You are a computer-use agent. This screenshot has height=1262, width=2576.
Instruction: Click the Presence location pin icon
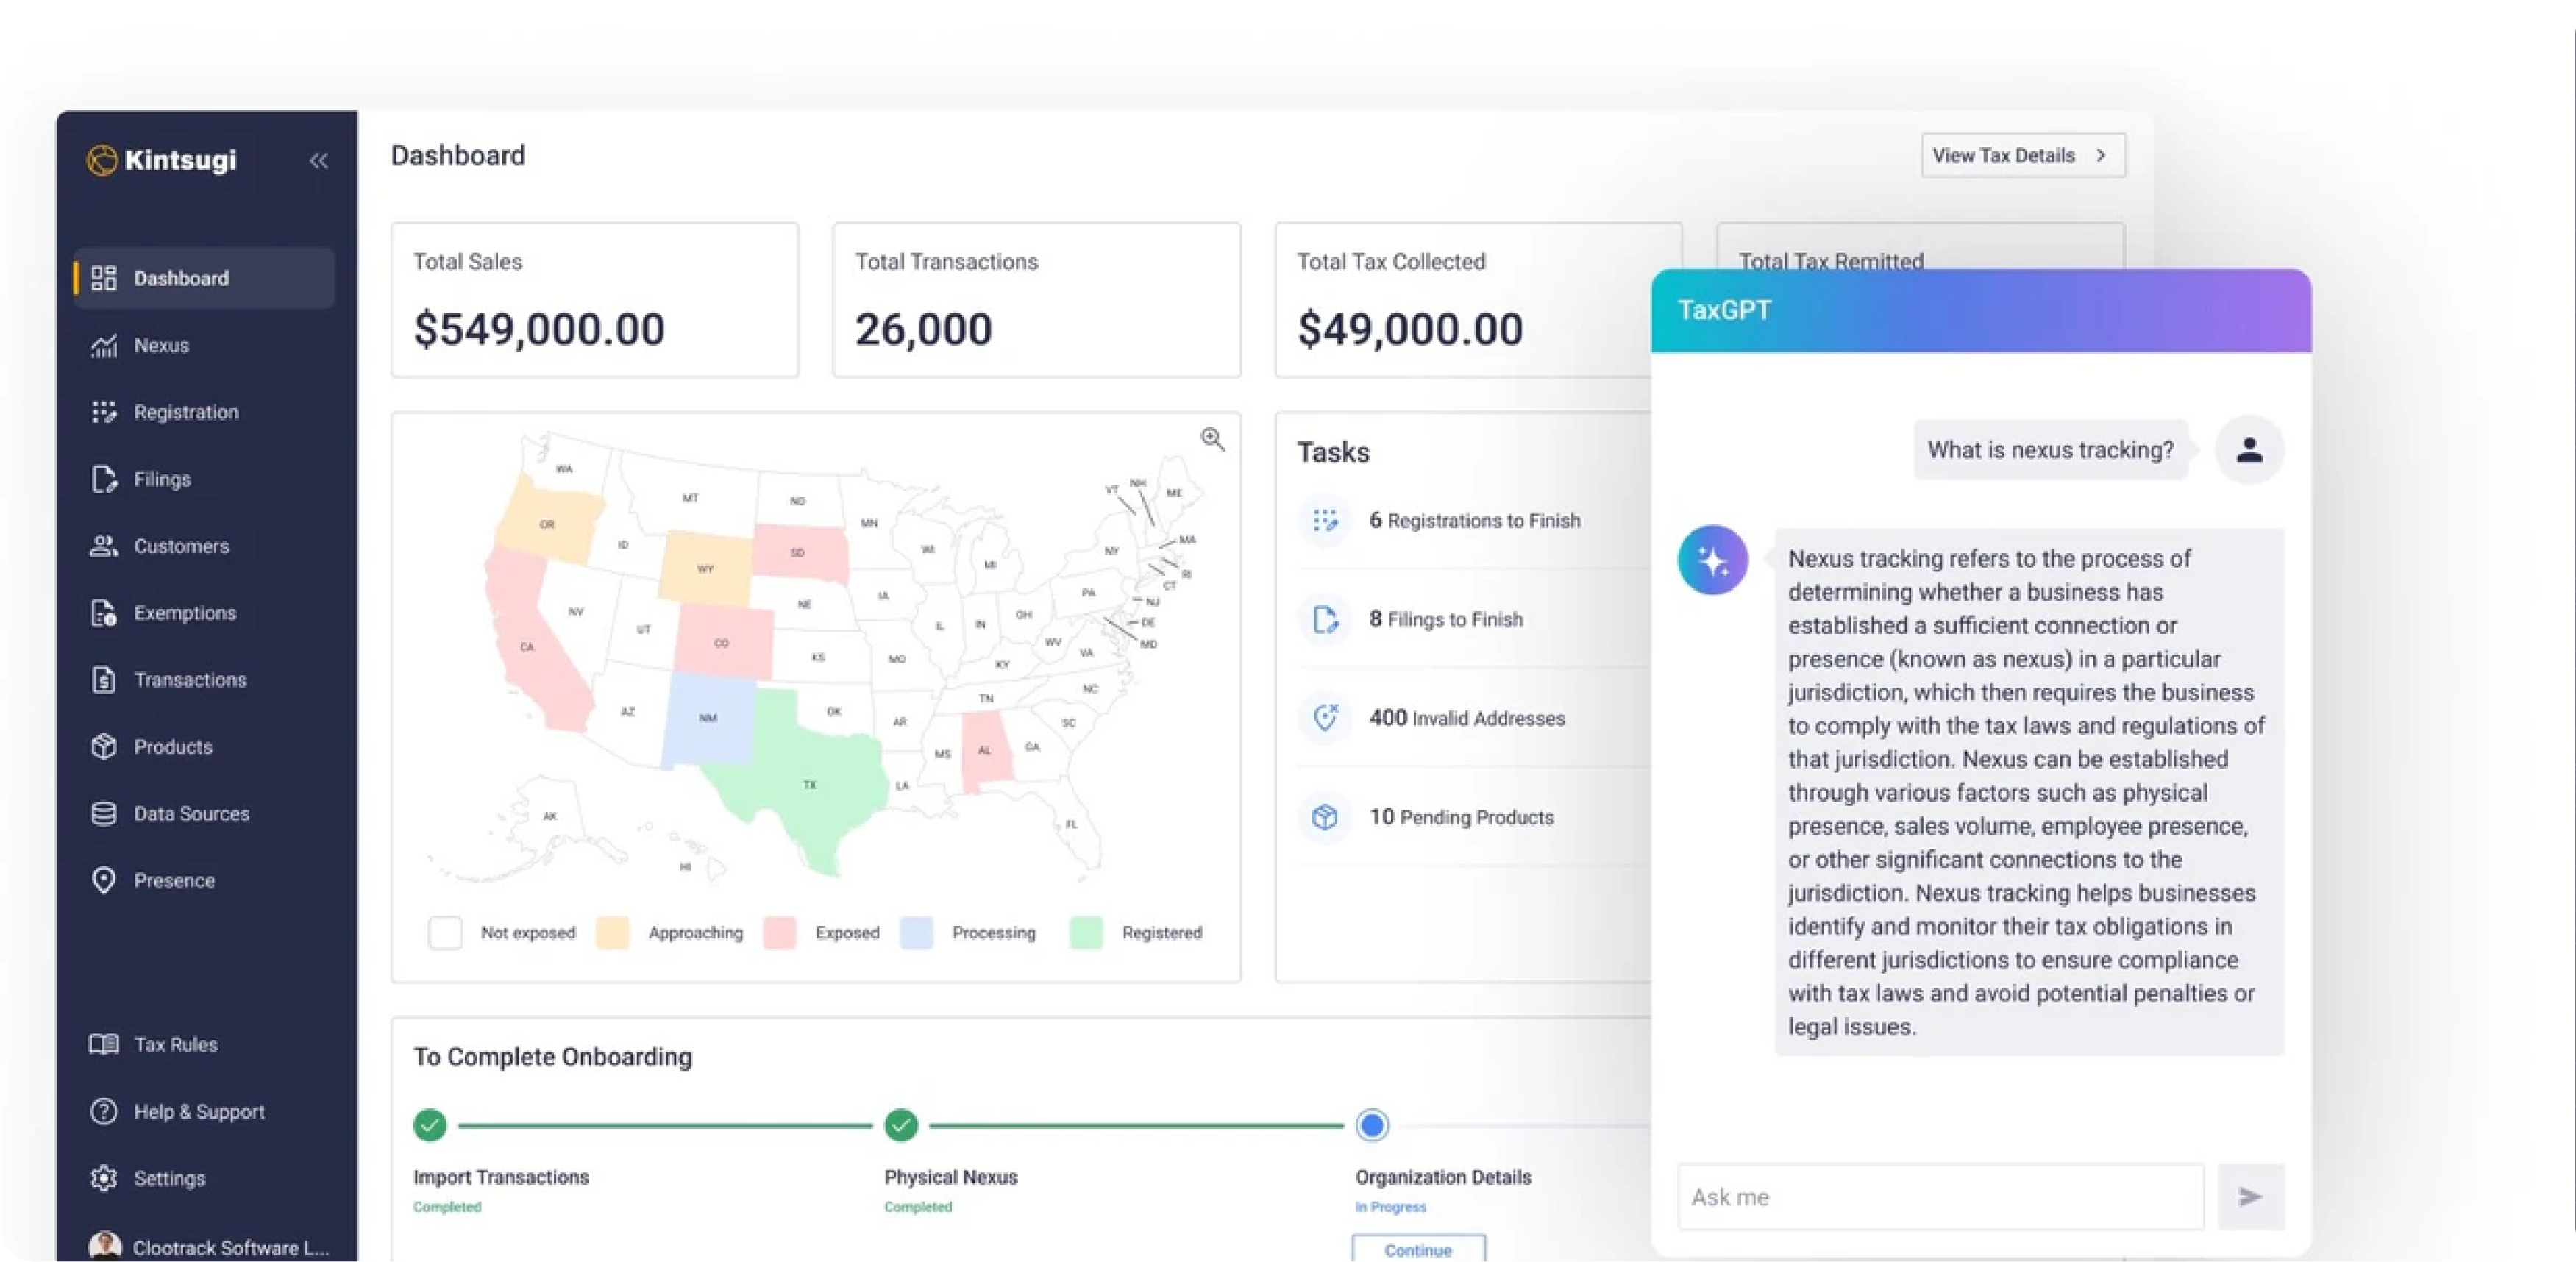click(104, 880)
